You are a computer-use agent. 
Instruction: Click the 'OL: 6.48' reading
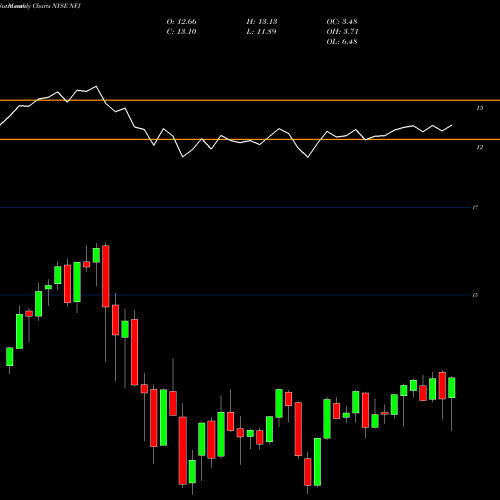pos(342,42)
